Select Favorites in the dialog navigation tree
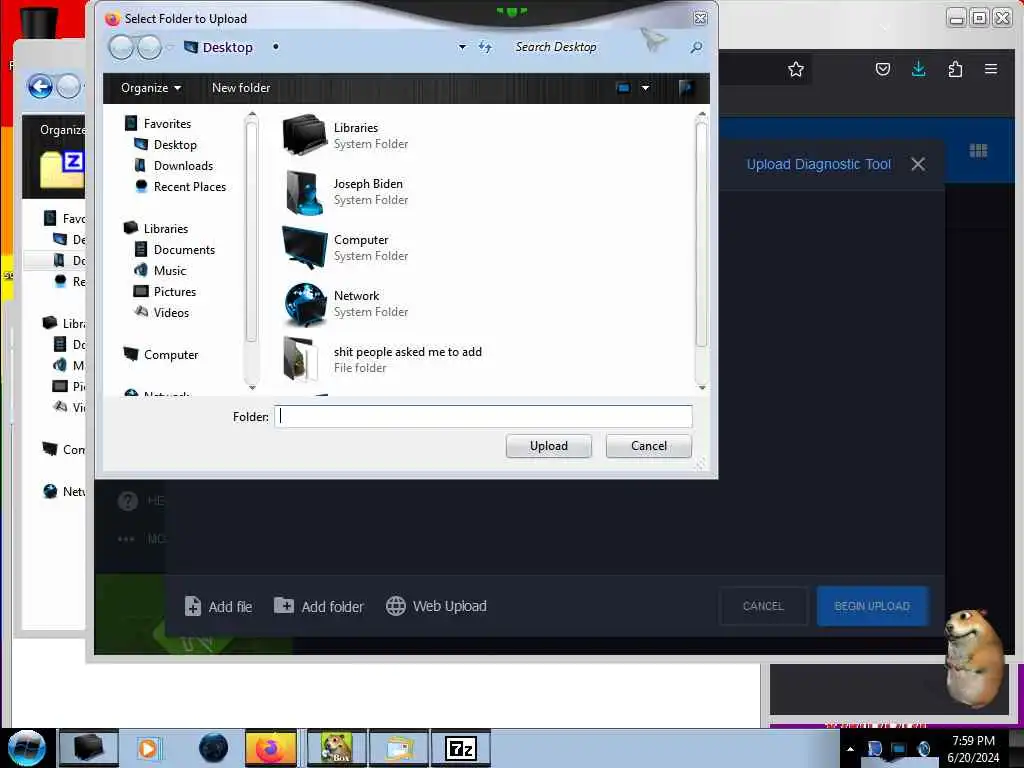The width and height of the screenshot is (1024, 768). [x=167, y=123]
